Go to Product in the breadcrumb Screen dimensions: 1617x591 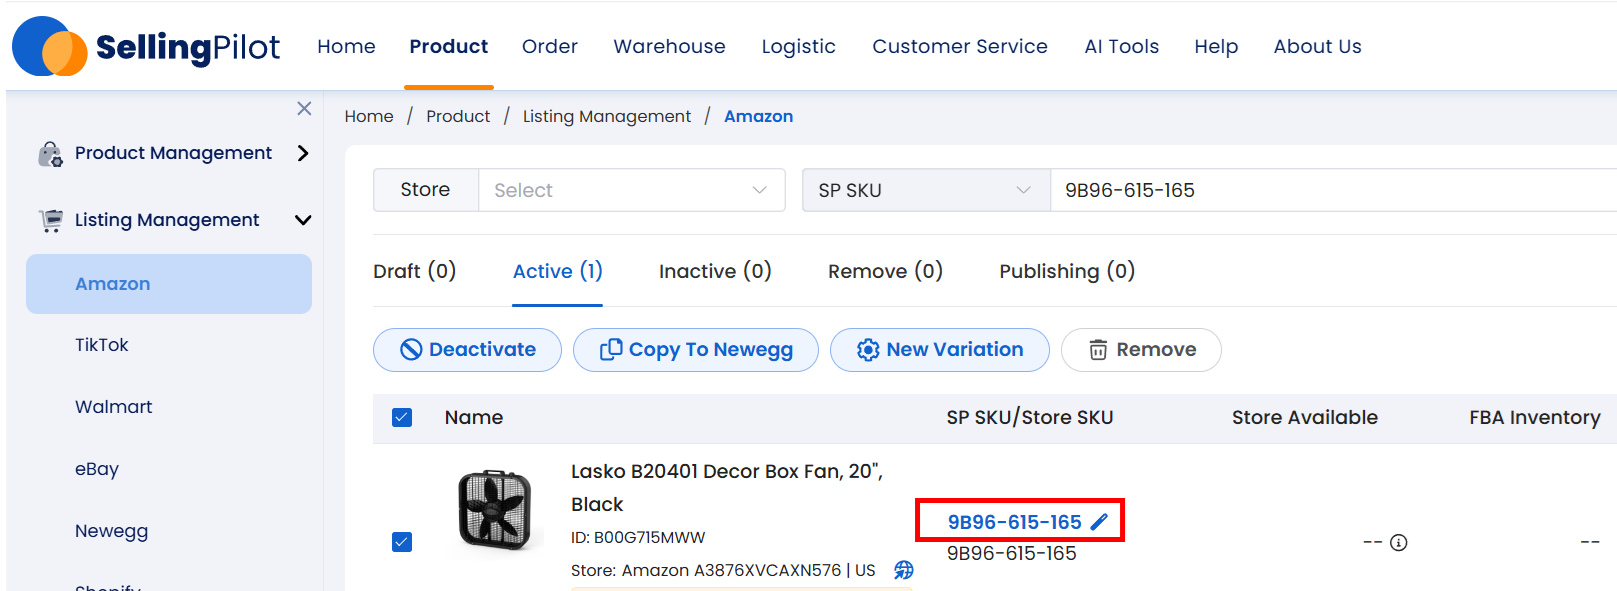[458, 116]
